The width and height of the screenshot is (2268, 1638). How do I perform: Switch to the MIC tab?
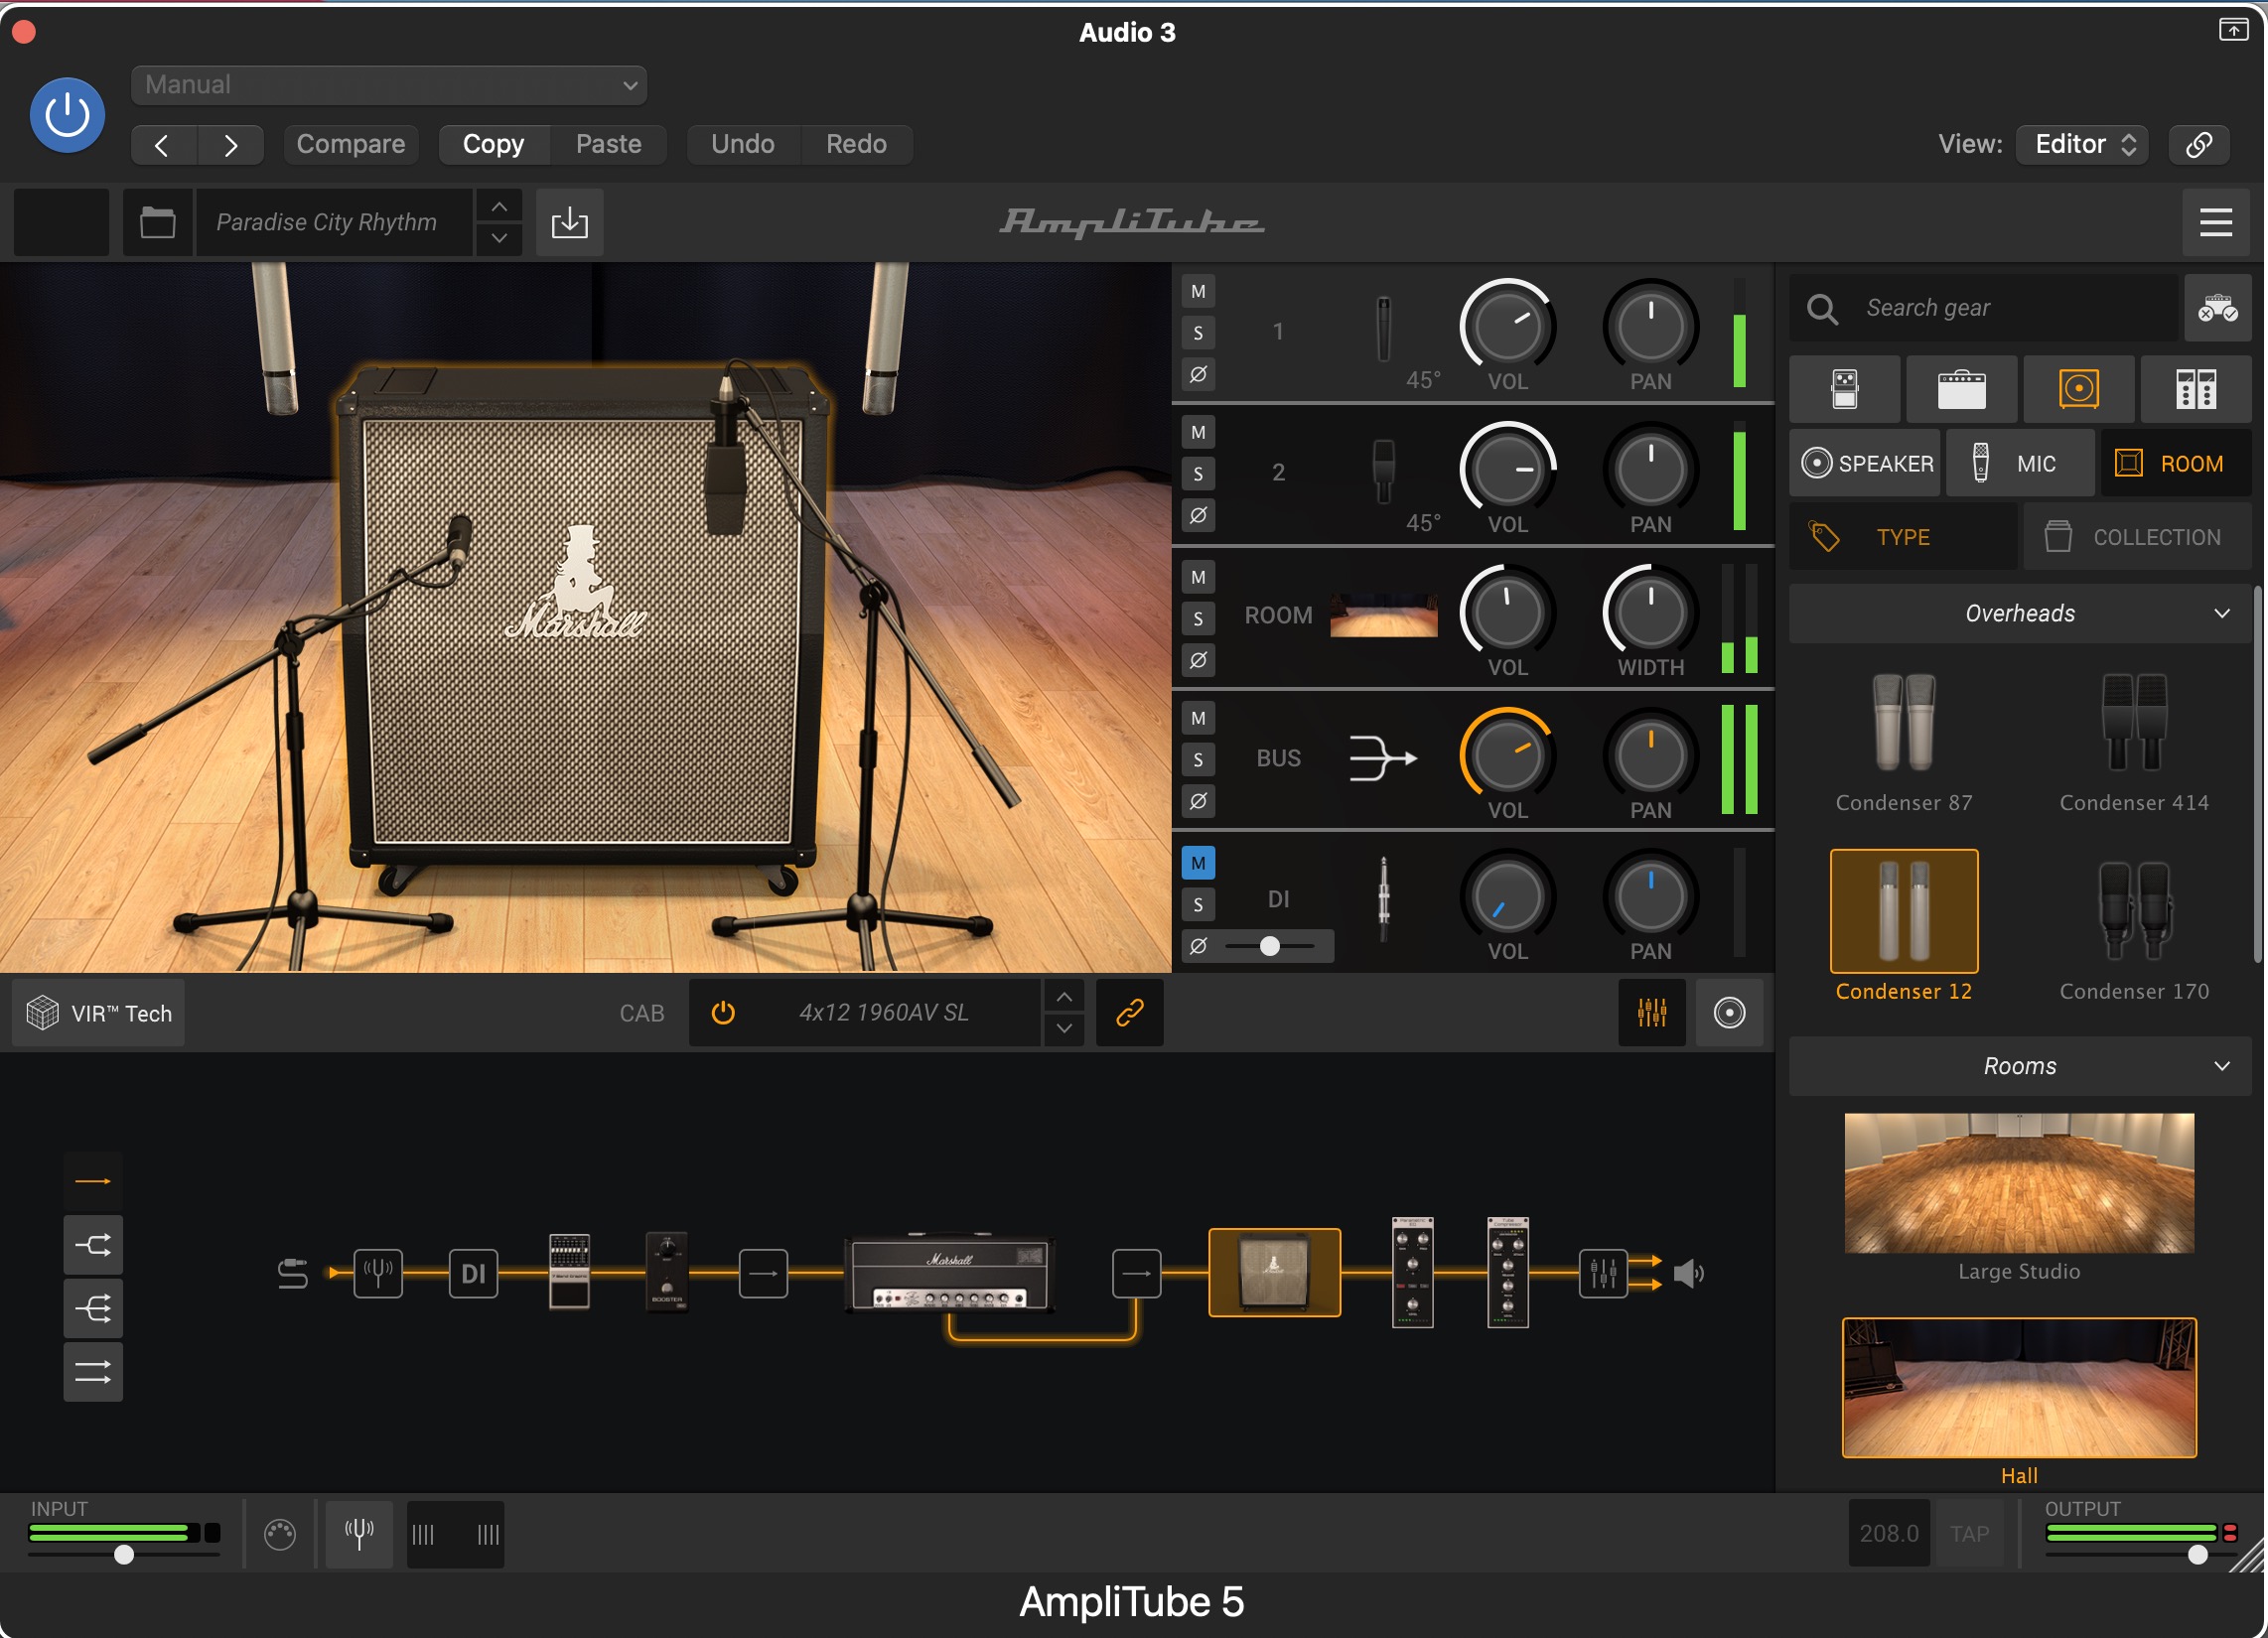pos(2020,464)
